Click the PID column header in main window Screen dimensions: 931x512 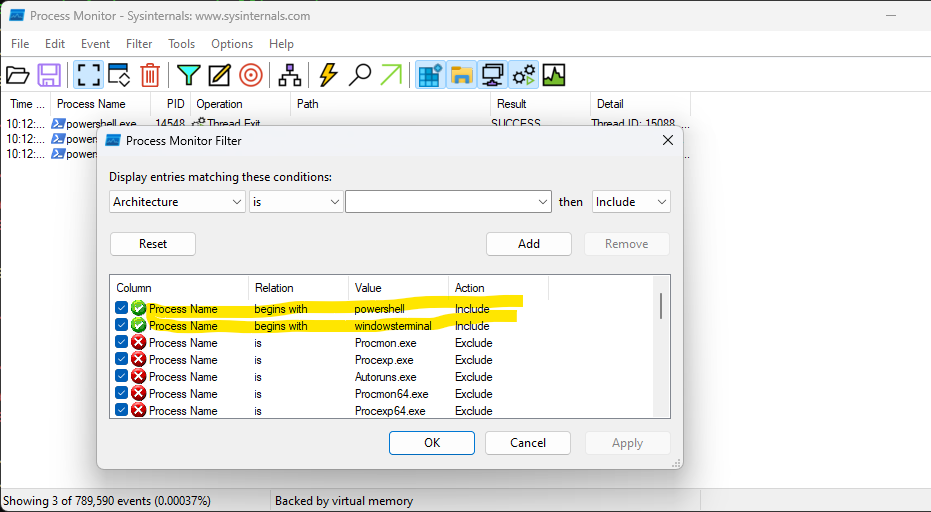[170, 104]
